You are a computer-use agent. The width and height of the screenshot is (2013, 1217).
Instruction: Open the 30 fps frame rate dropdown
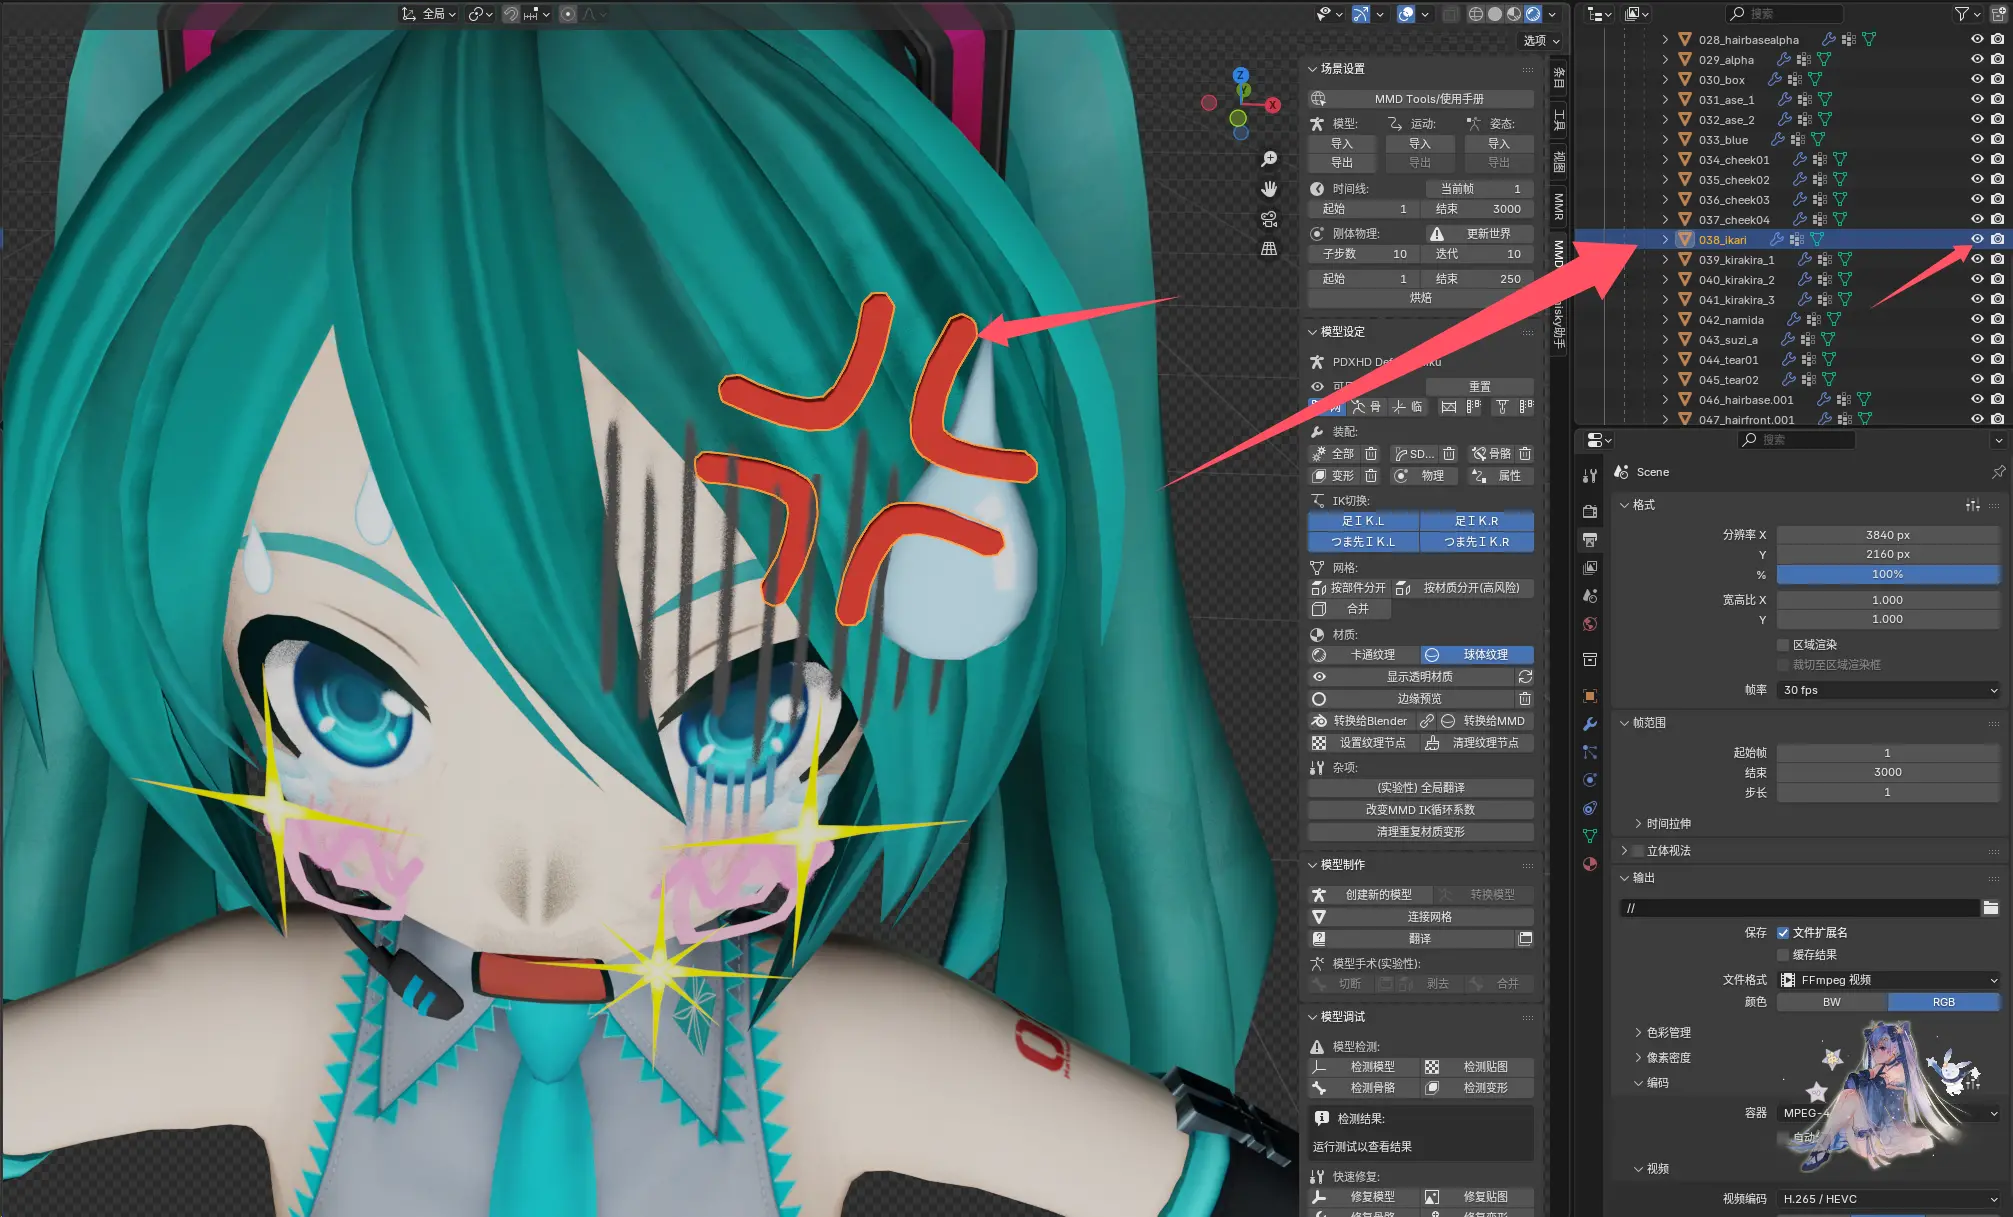tap(1888, 690)
